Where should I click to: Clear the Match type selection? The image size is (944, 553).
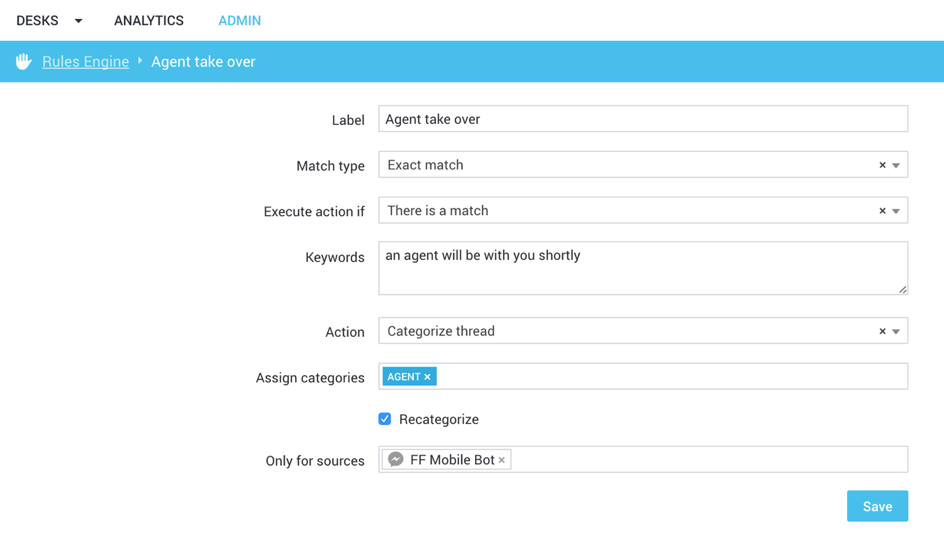coord(882,165)
